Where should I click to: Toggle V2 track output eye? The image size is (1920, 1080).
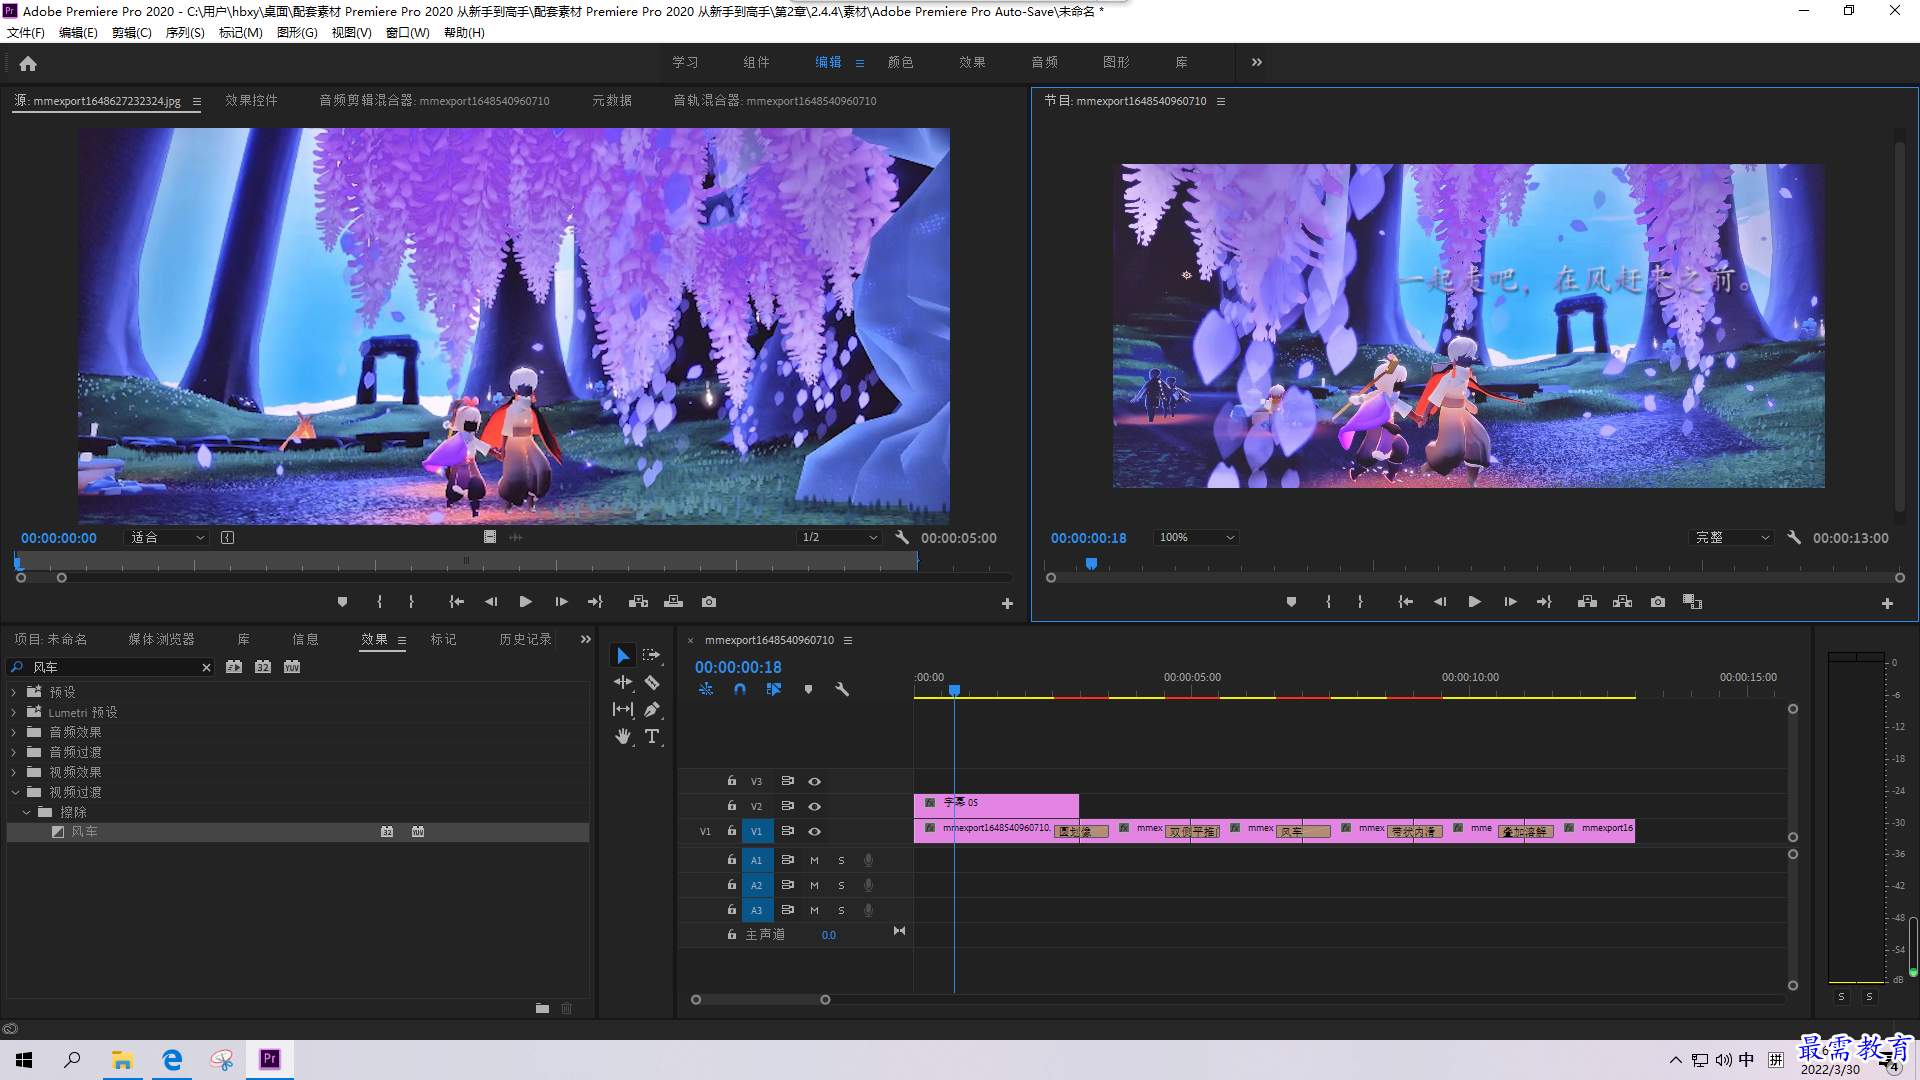(x=815, y=806)
